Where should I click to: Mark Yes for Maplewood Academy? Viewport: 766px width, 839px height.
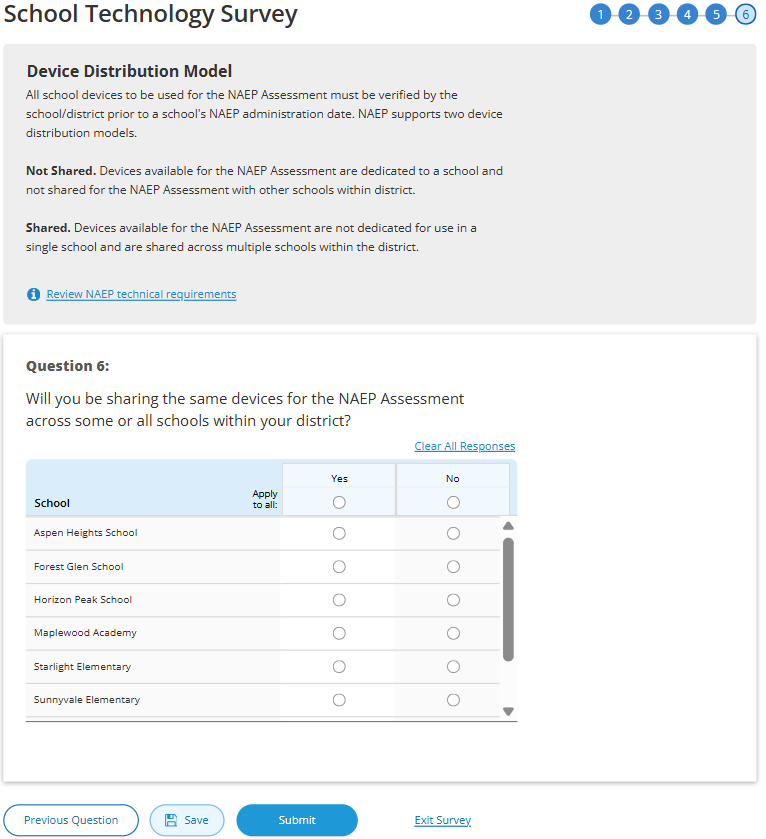click(x=339, y=633)
